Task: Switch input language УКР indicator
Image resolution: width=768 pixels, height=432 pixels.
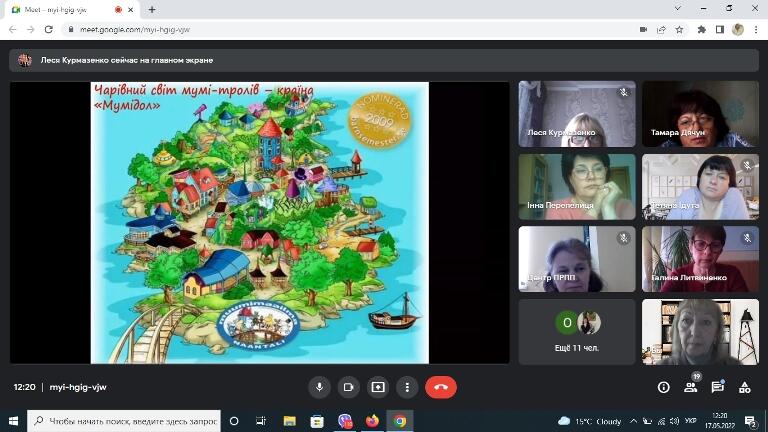Action: point(691,421)
